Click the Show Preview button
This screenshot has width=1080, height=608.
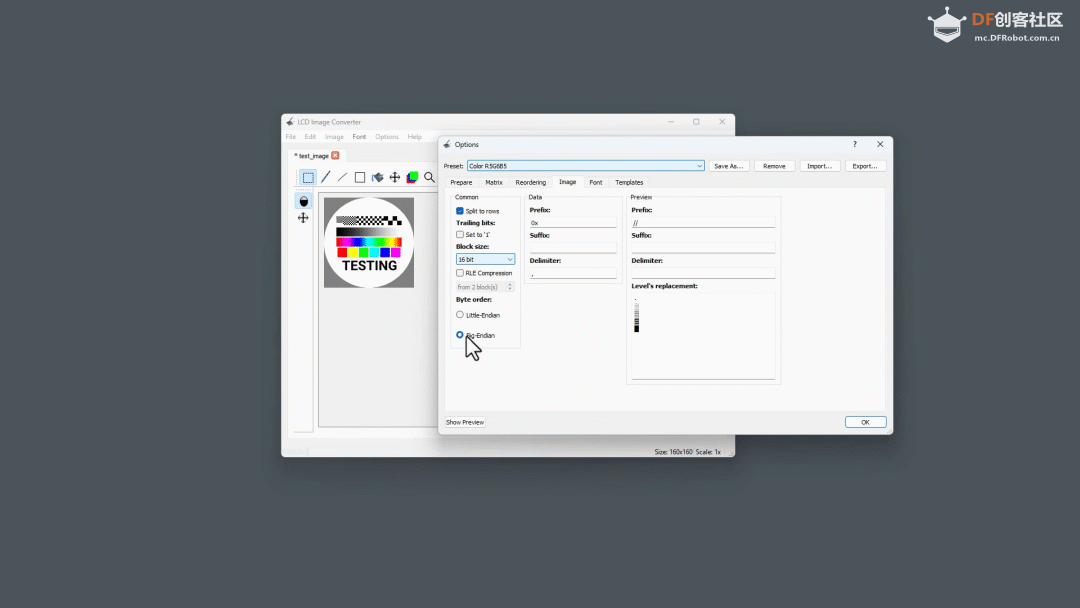[x=465, y=422]
